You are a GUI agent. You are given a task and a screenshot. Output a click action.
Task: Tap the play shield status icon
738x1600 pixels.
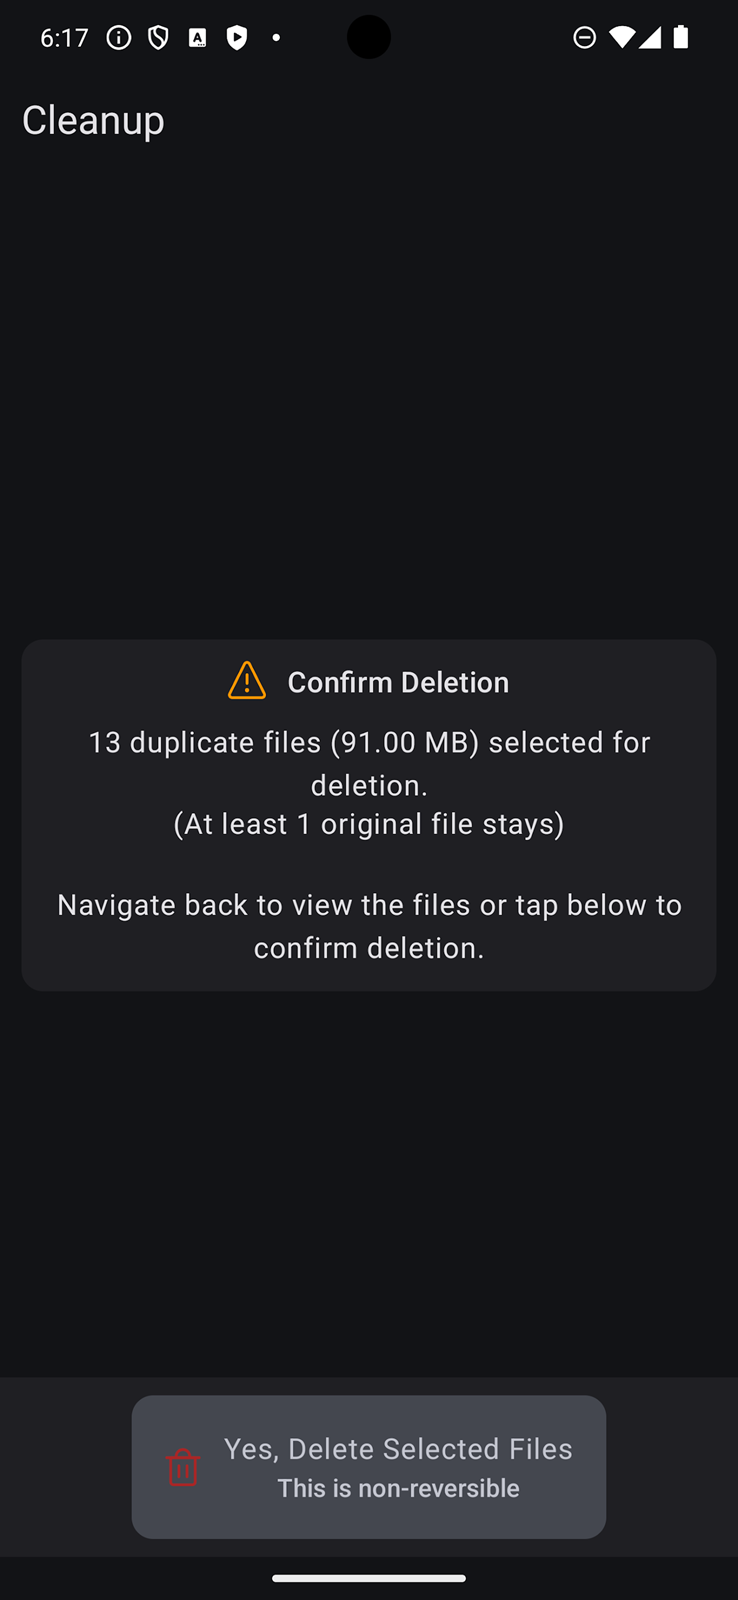coord(237,38)
